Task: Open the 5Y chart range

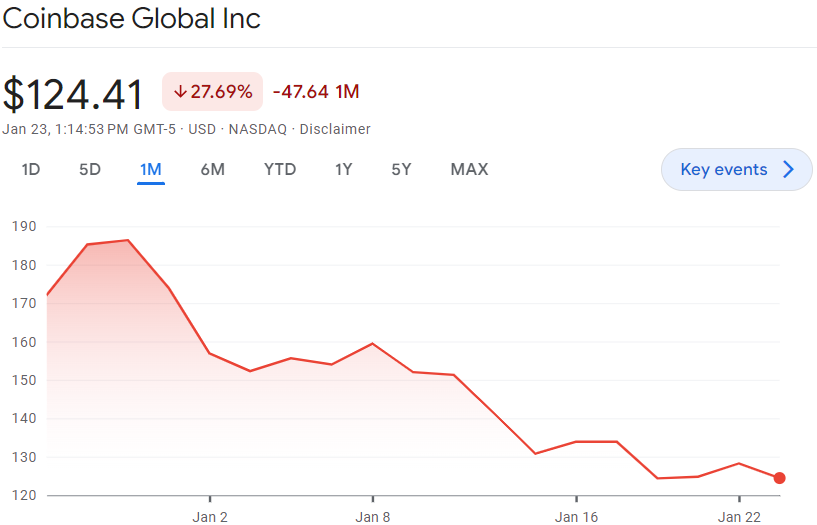Action: pos(401,169)
